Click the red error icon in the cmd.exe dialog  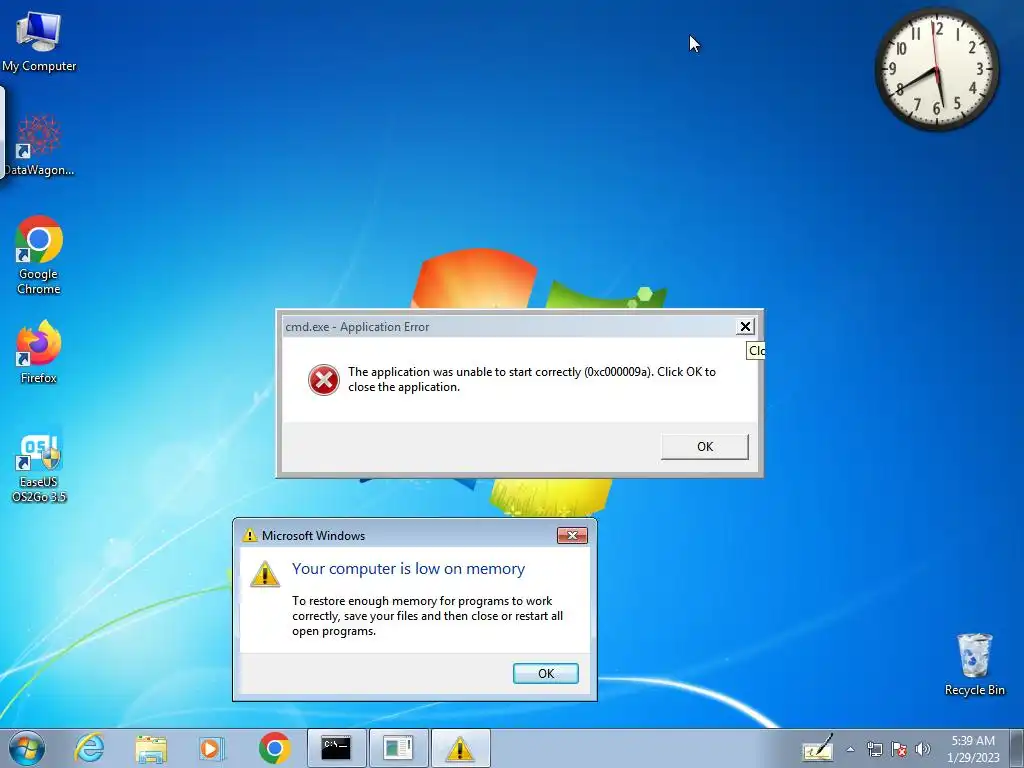click(324, 380)
